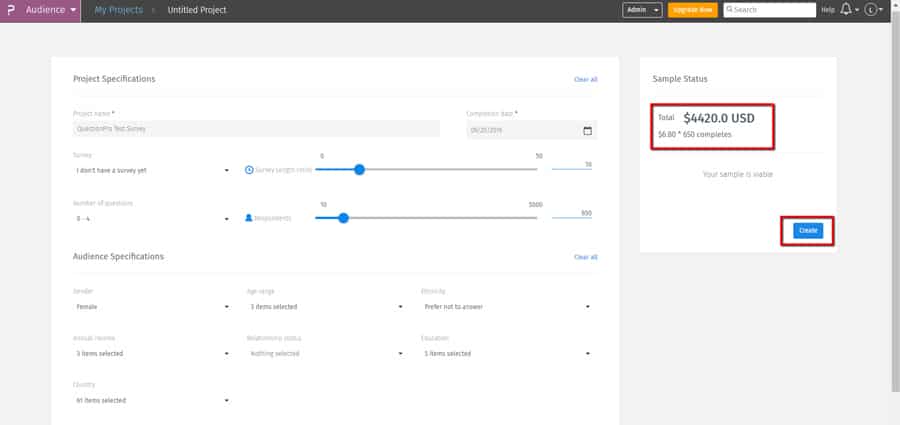
Task: Open the Audience product dropdown
Action: [51, 10]
